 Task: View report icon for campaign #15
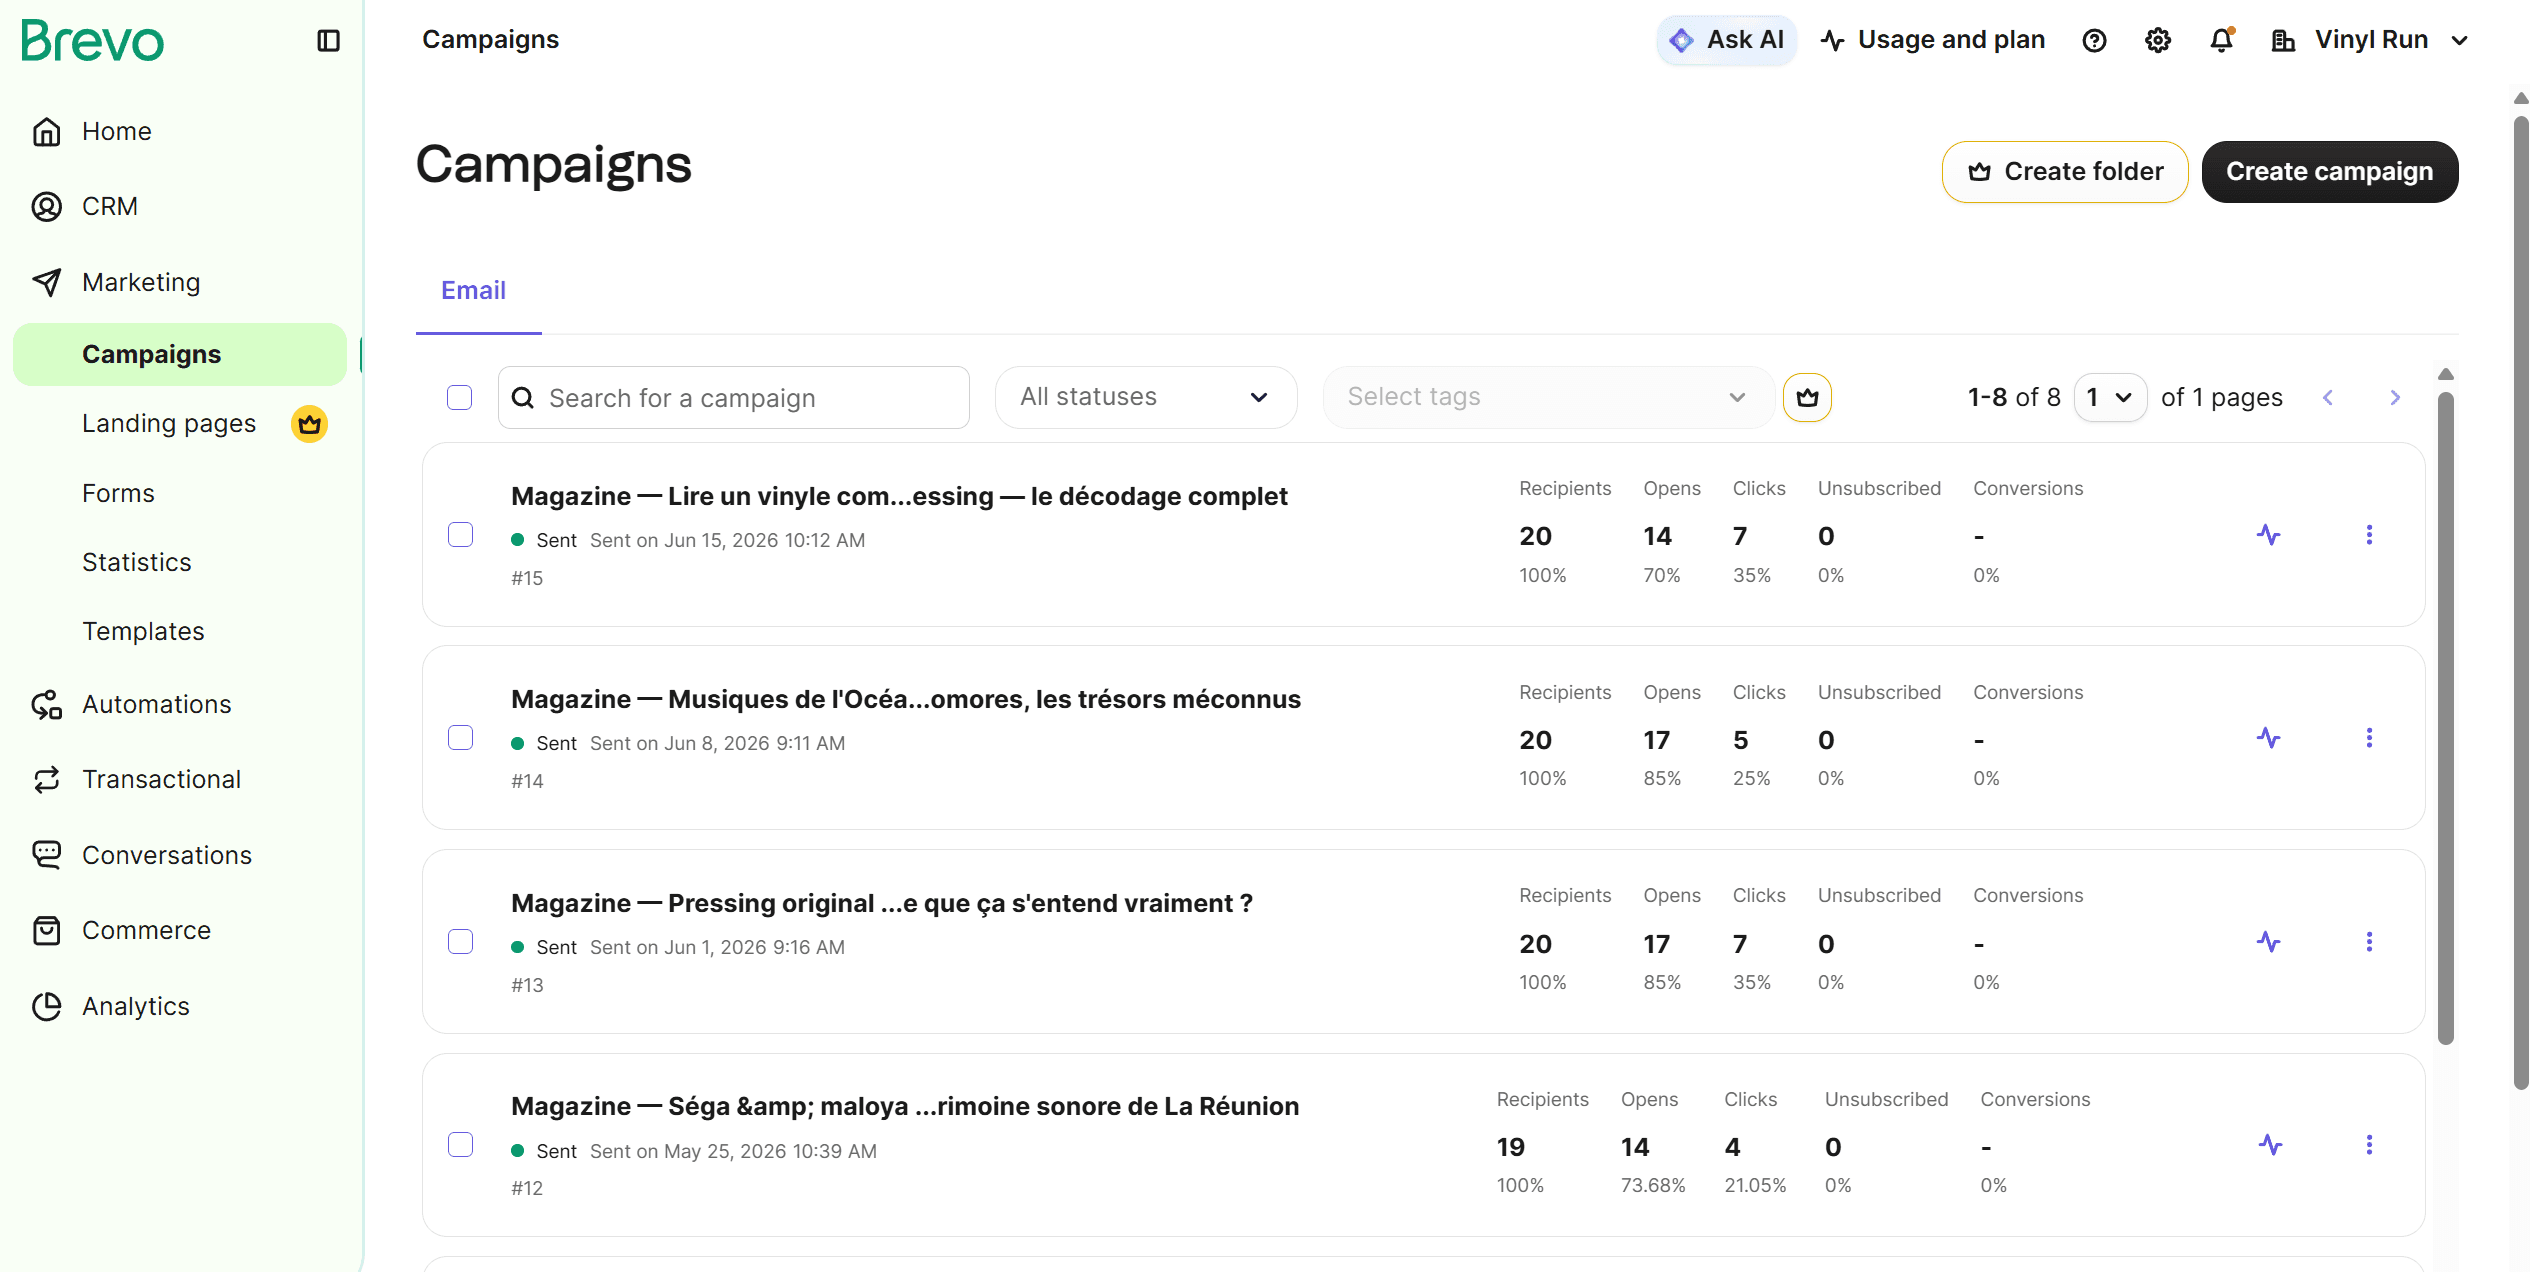[x=2269, y=535]
